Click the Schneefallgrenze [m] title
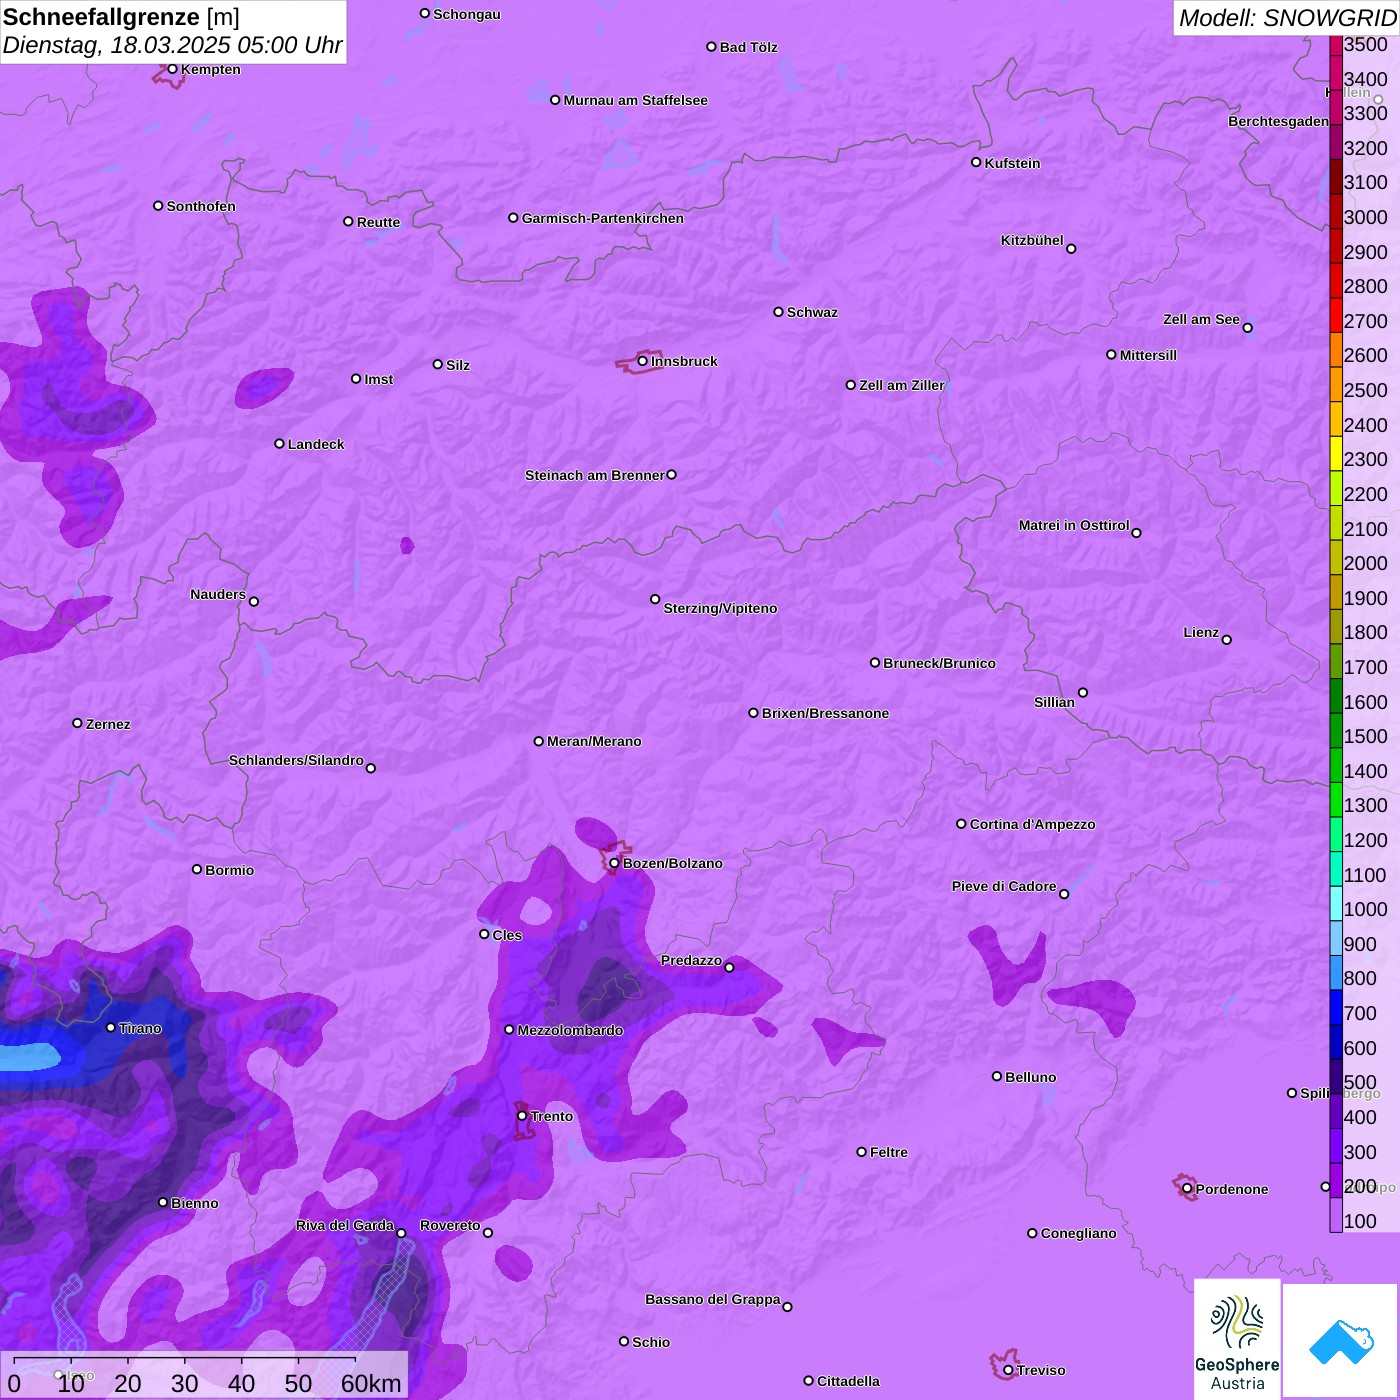 coord(121,17)
